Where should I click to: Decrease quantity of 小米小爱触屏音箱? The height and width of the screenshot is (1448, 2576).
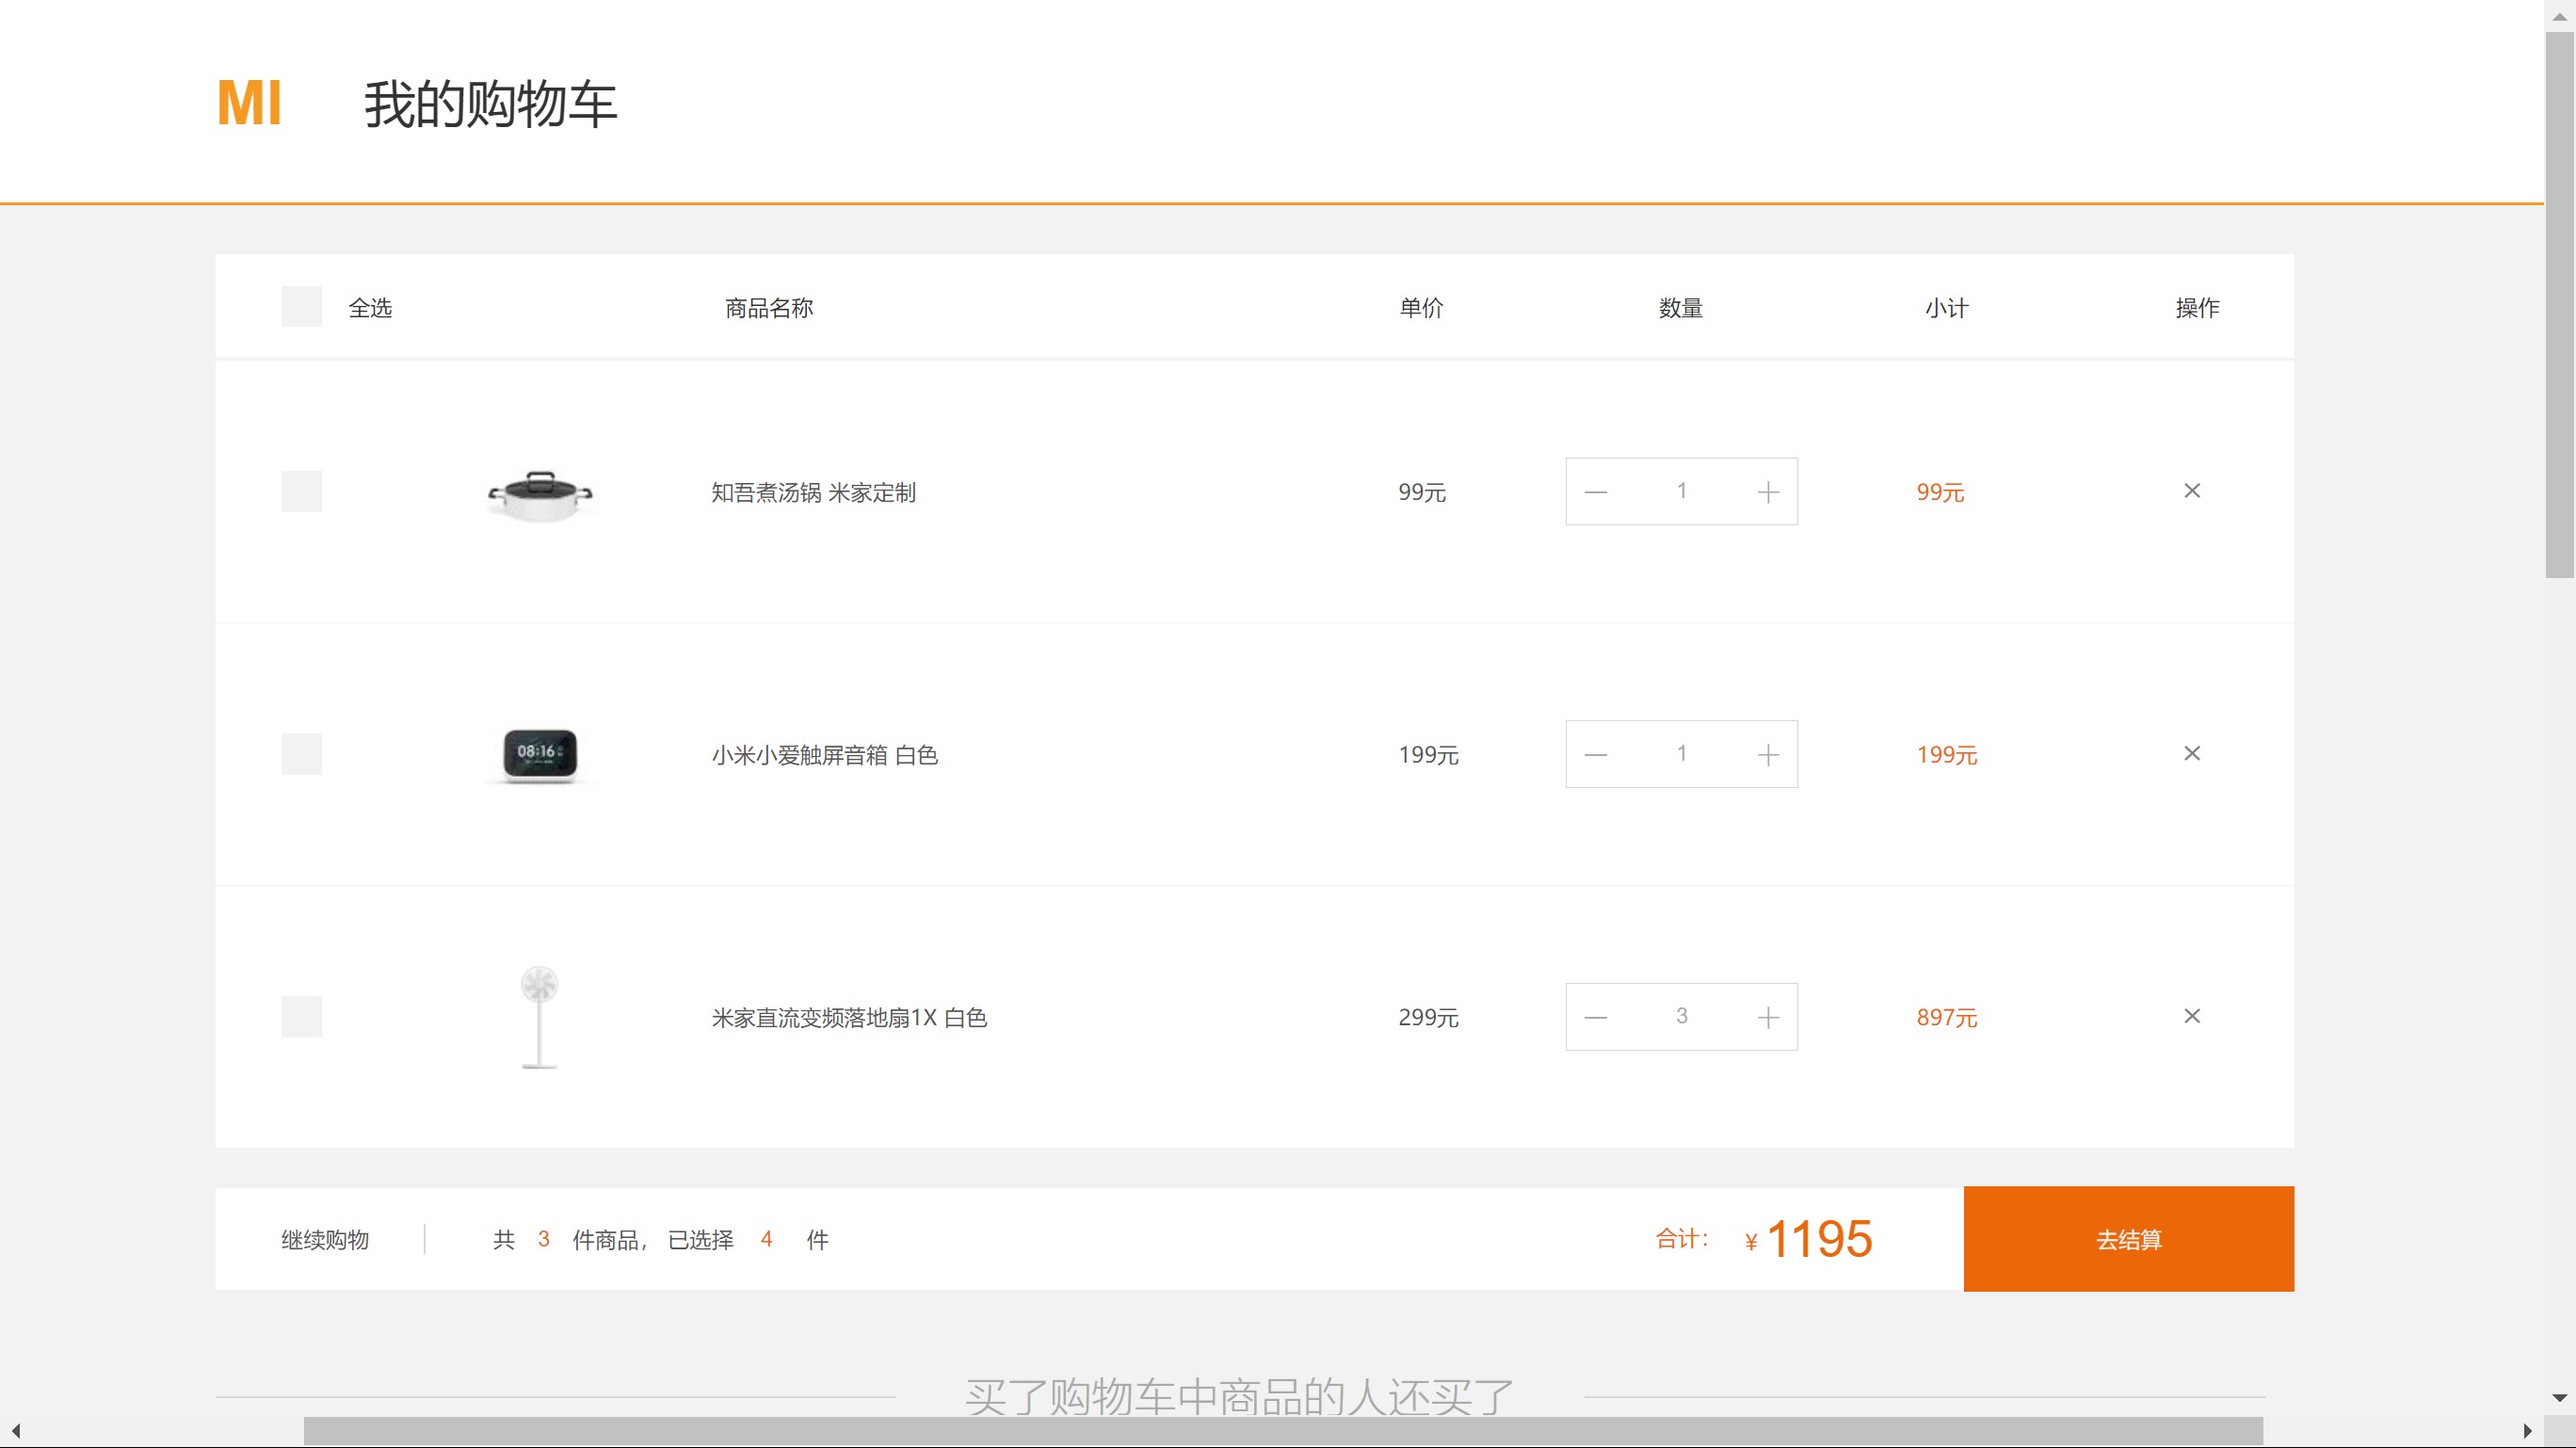coord(1596,754)
